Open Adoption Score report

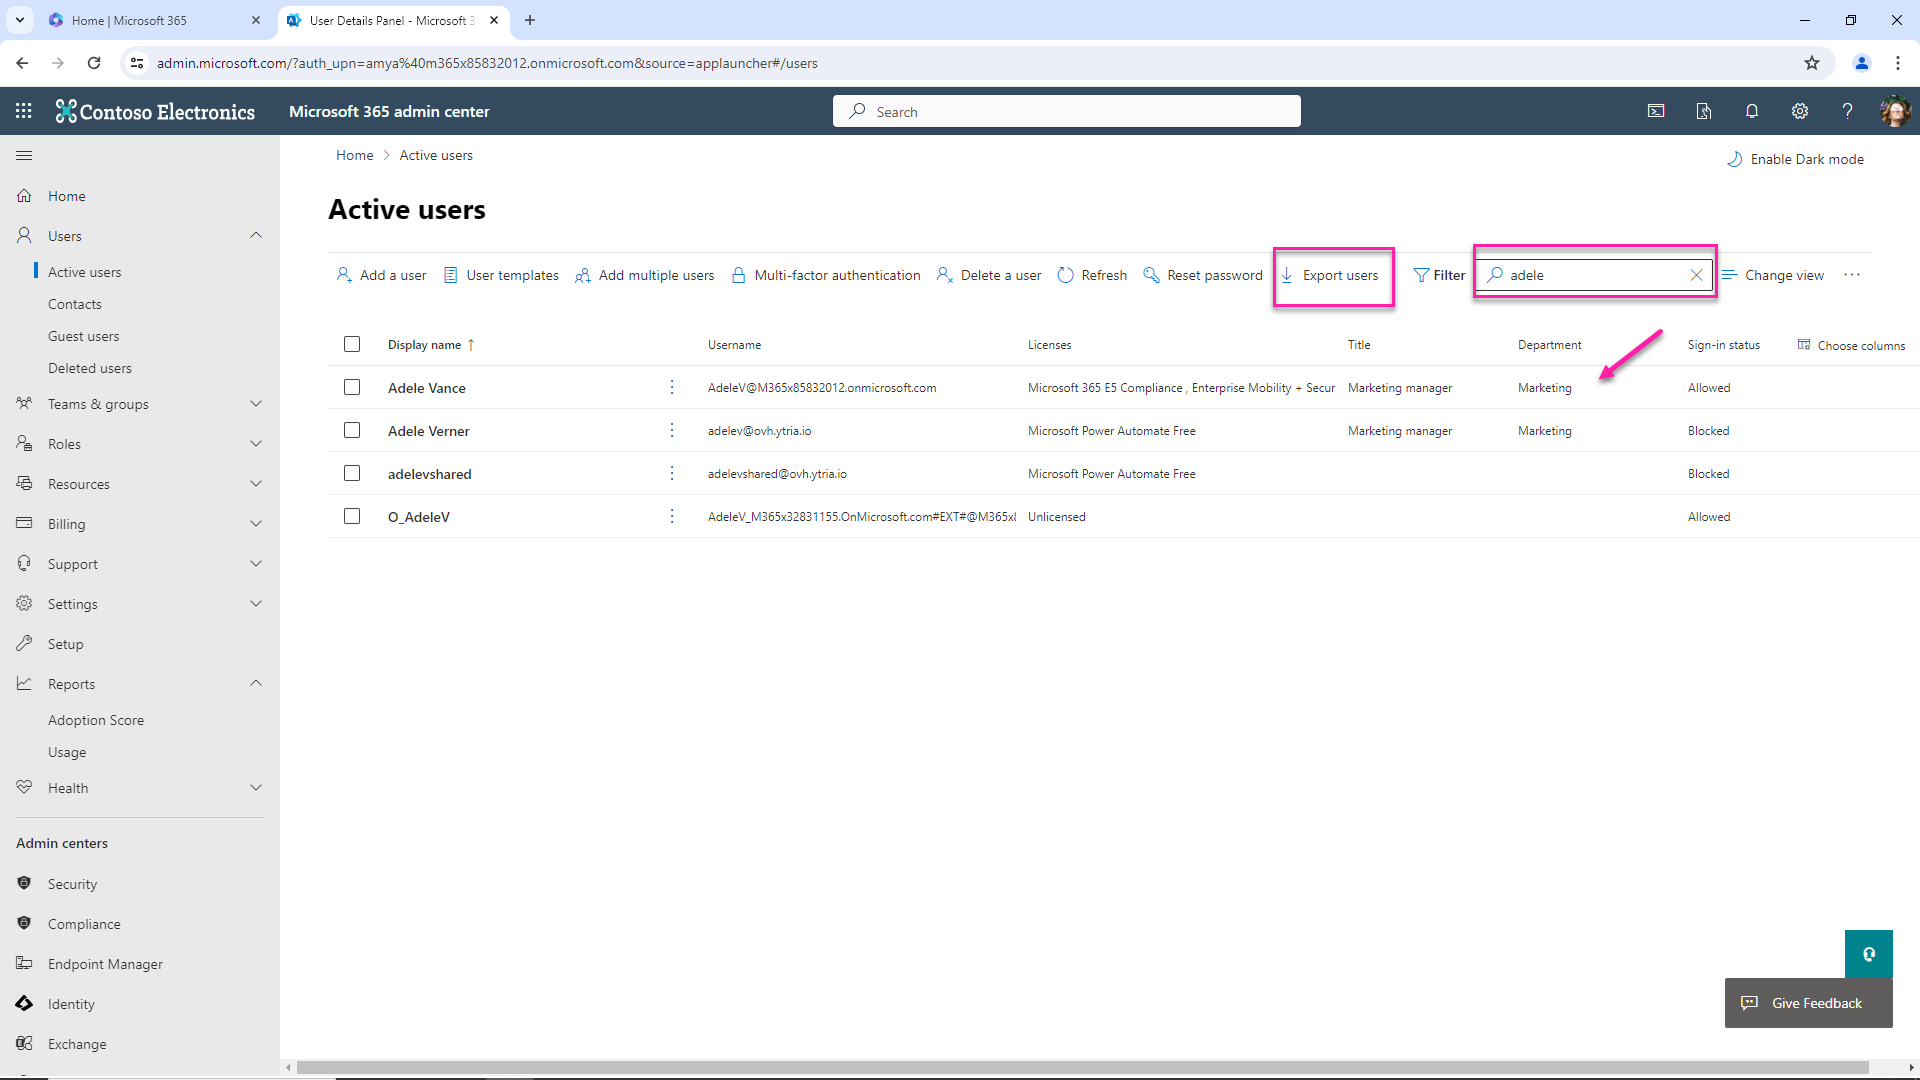(x=96, y=720)
